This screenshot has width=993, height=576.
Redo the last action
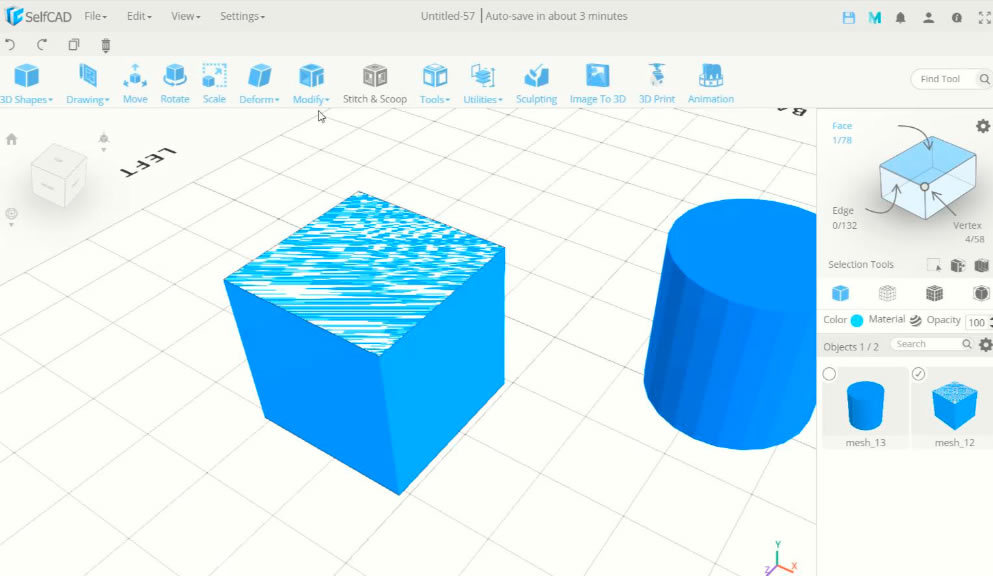point(42,44)
